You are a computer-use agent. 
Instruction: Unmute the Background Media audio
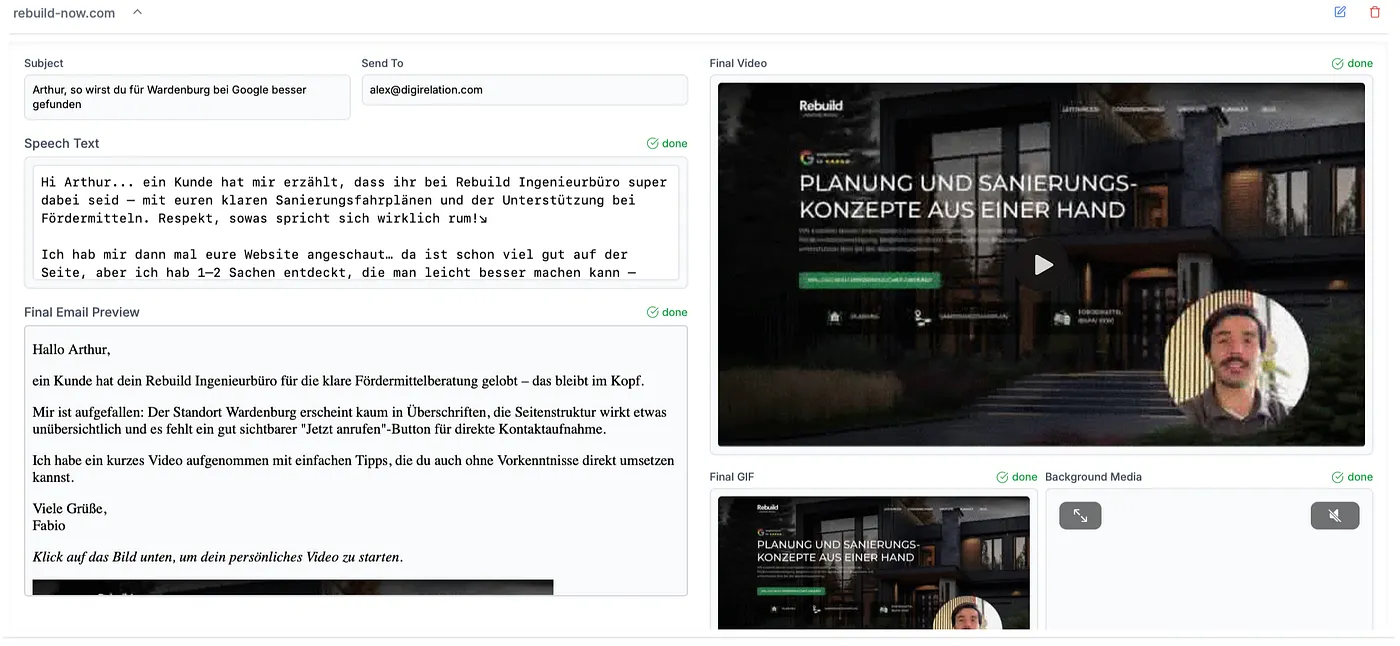(x=1334, y=515)
